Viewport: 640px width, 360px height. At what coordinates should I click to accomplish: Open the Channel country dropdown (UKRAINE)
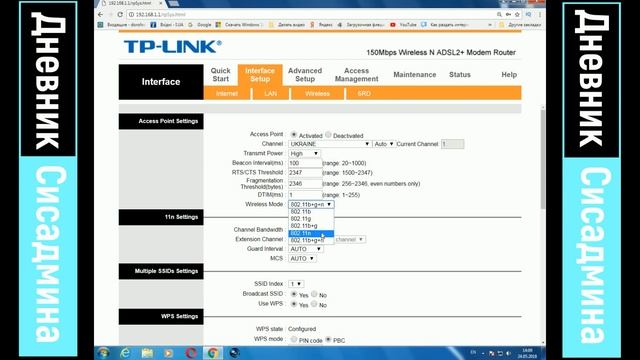tap(329, 144)
